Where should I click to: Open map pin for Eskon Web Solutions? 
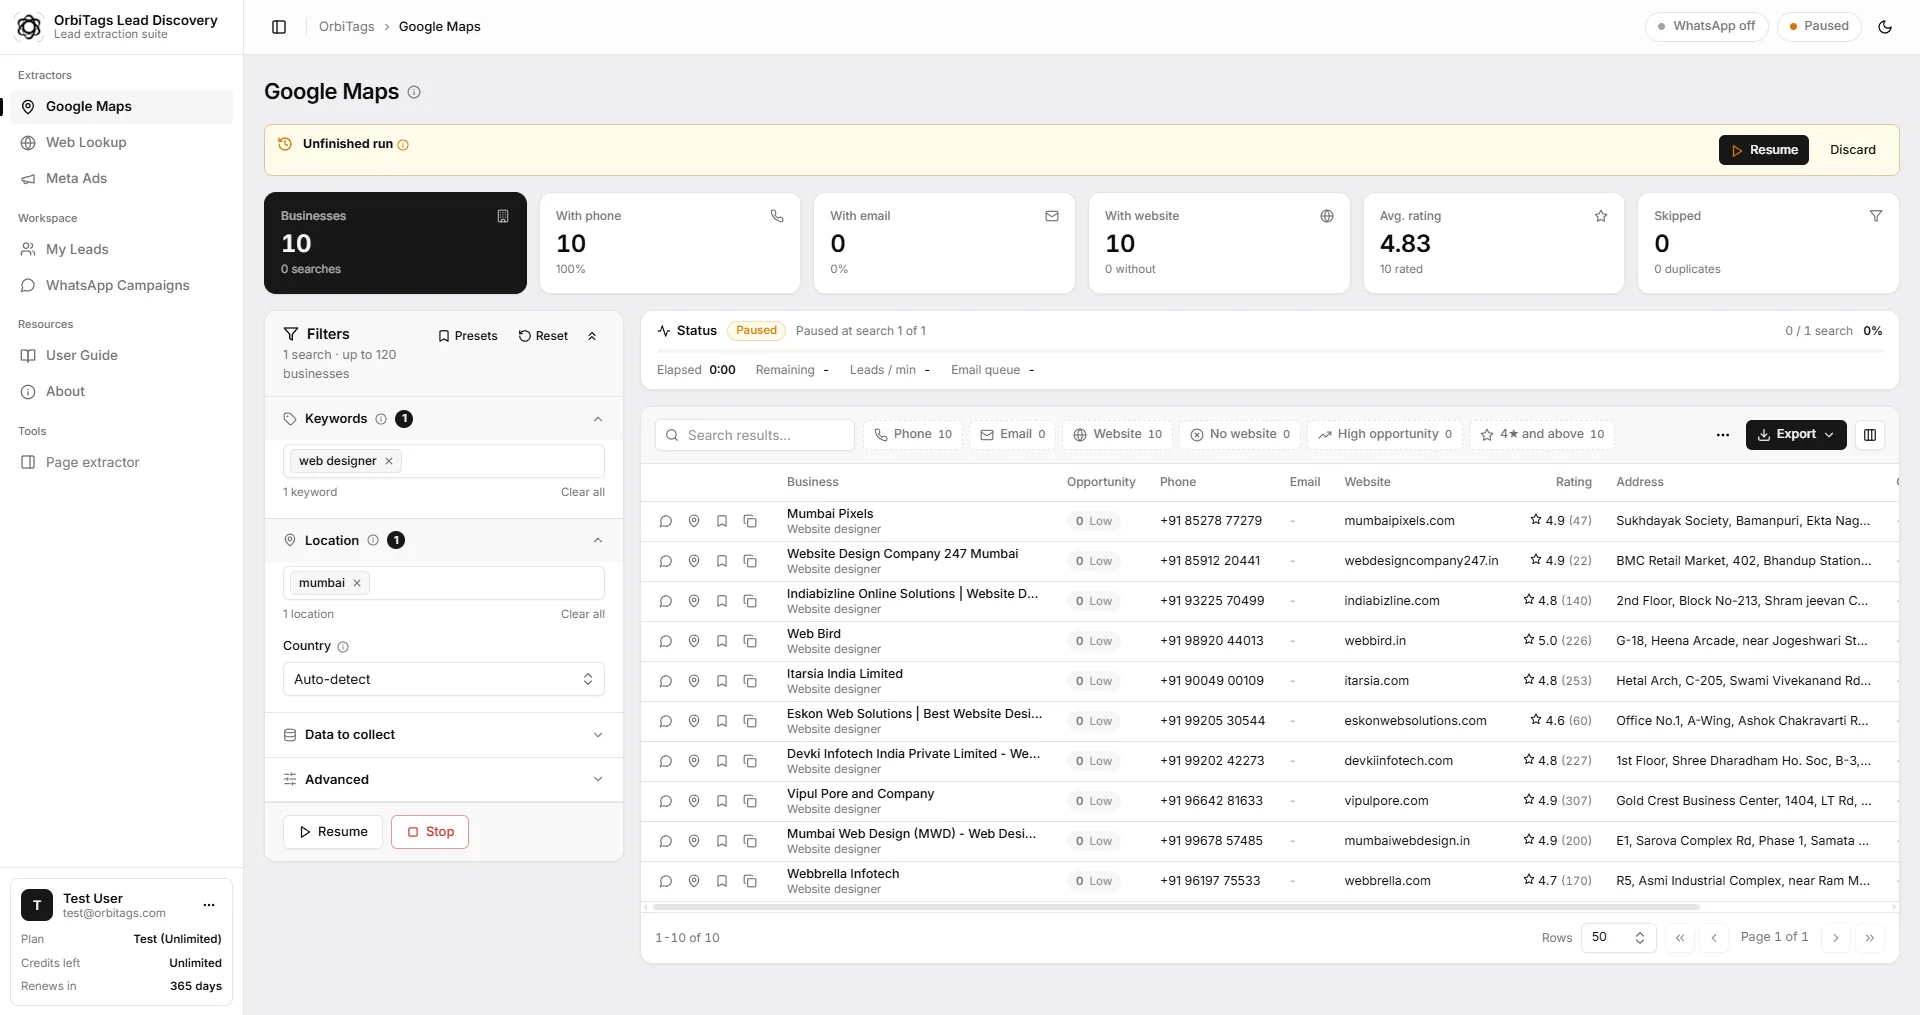(x=693, y=721)
